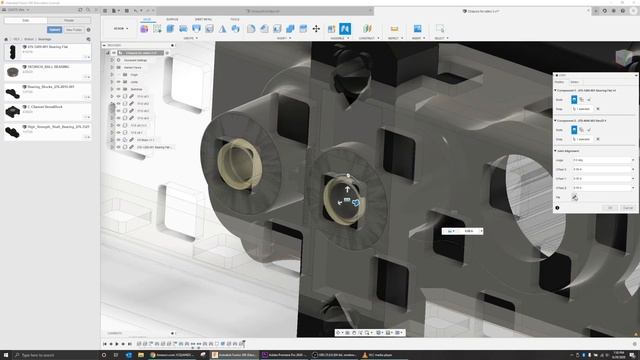
Task: Click the Combine modify icon
Action: coord(290,29)
